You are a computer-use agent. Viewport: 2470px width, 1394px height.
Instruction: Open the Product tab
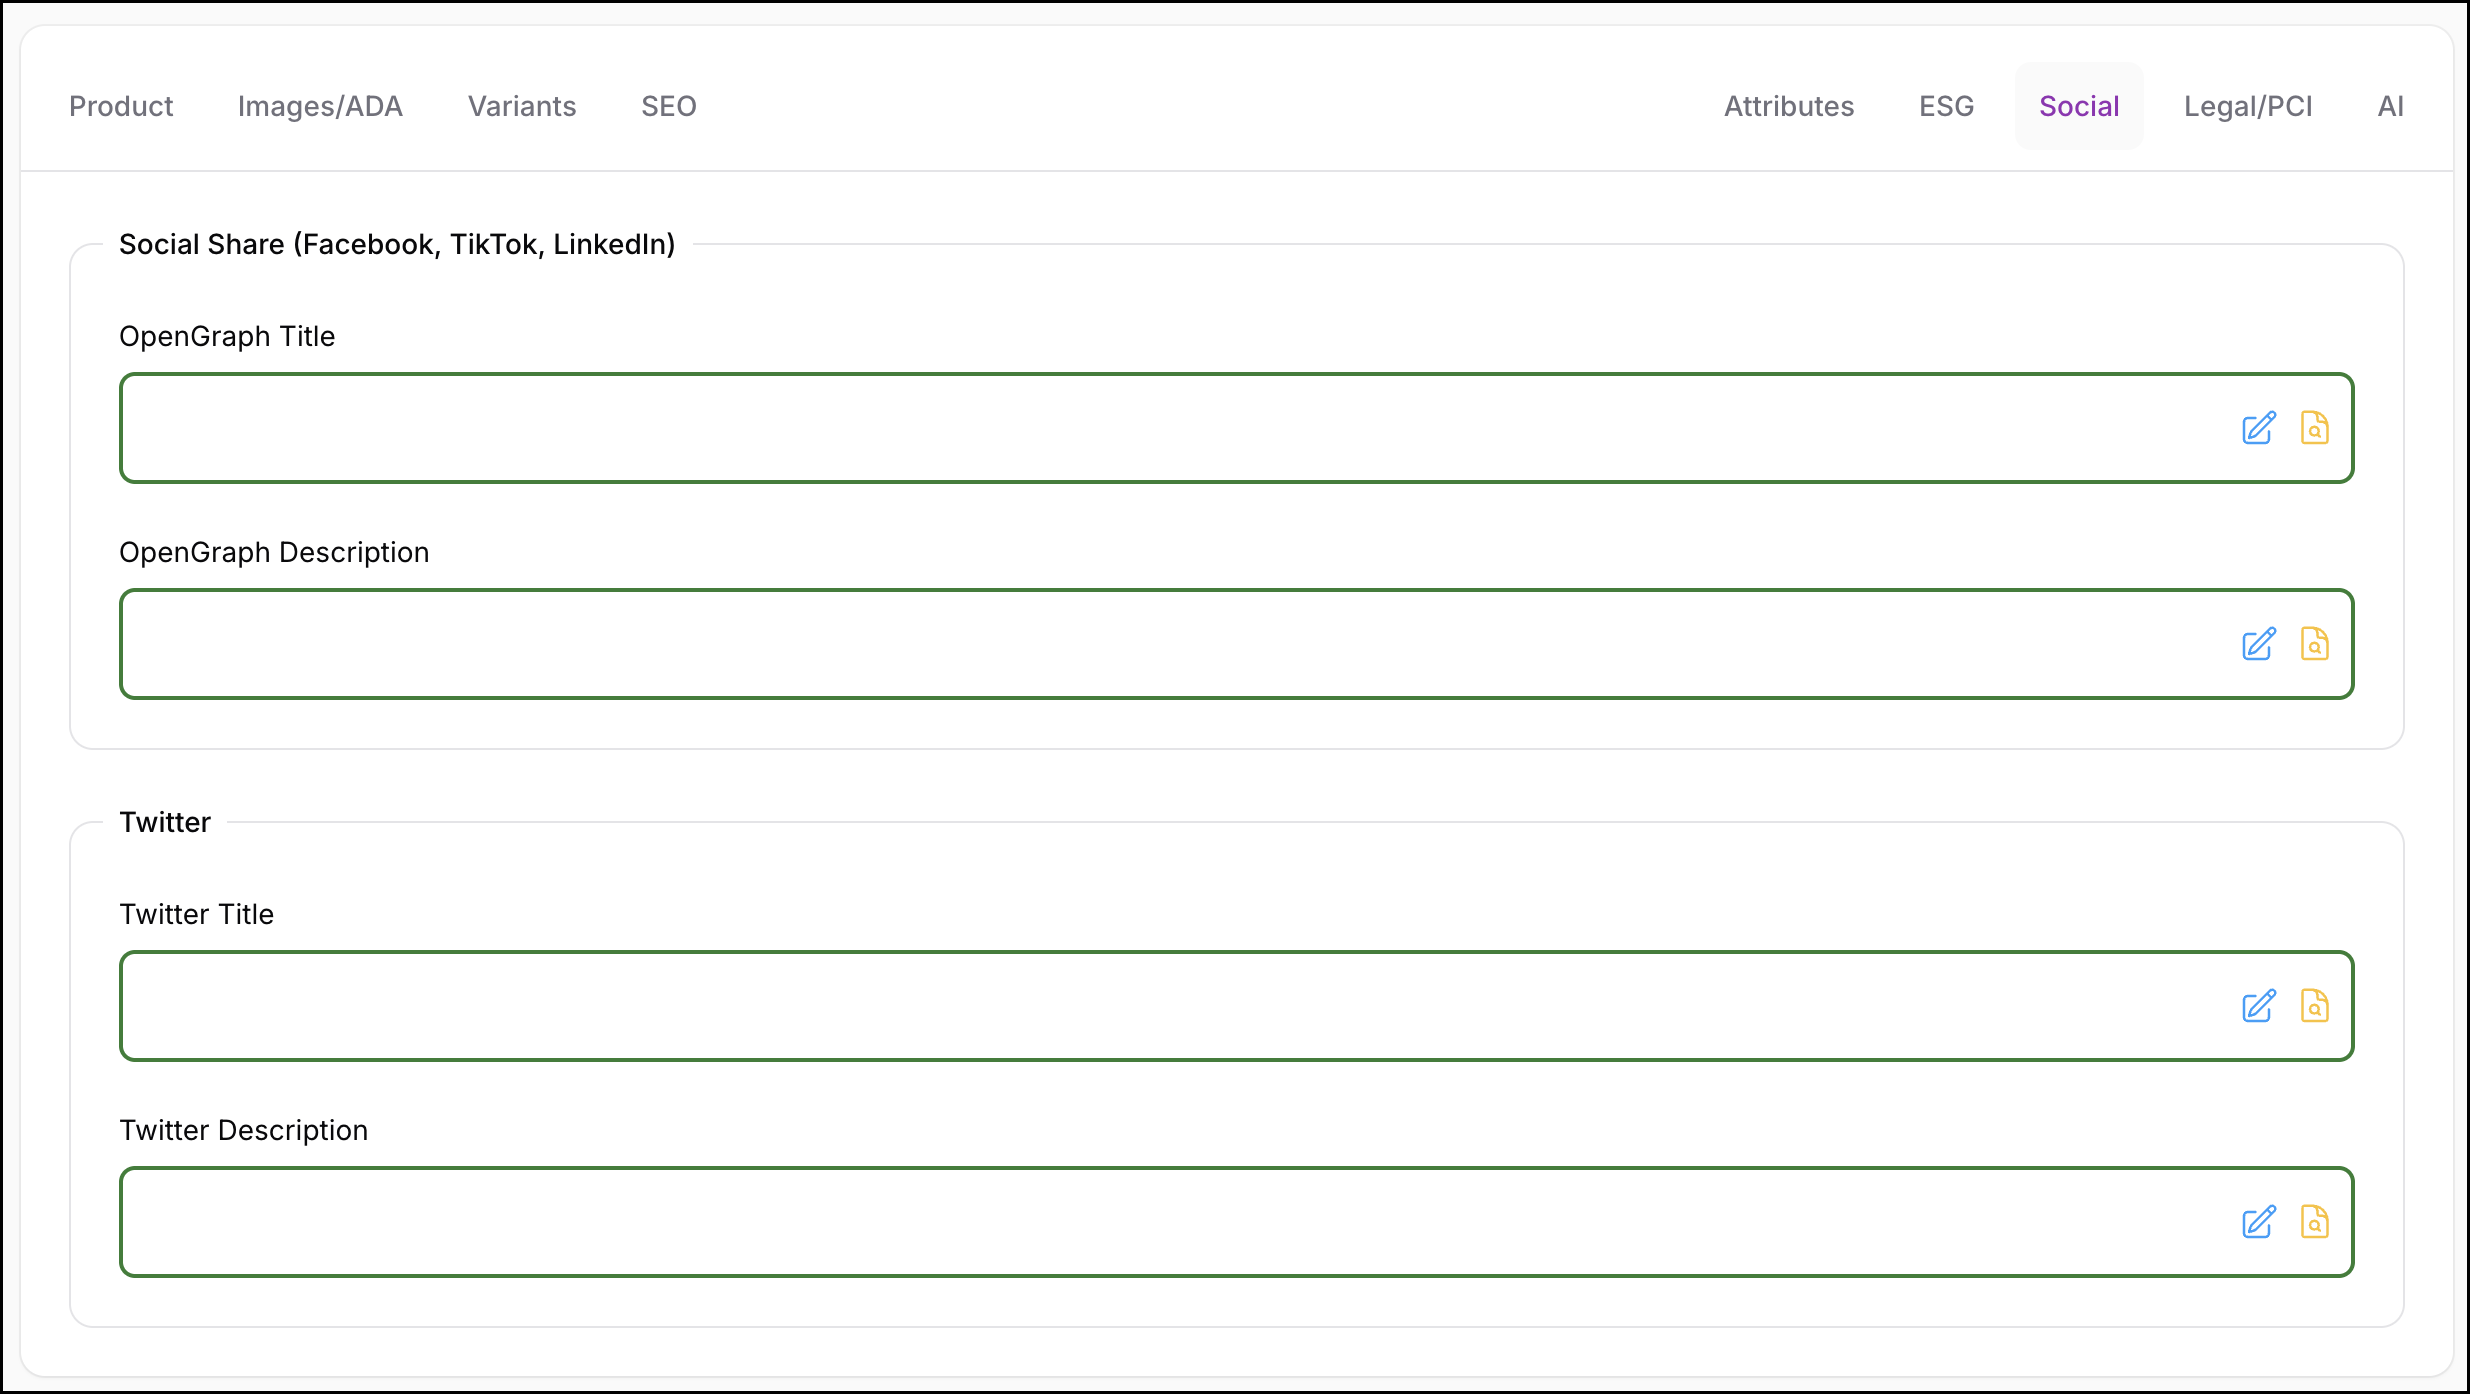click(x=121, y=106)
